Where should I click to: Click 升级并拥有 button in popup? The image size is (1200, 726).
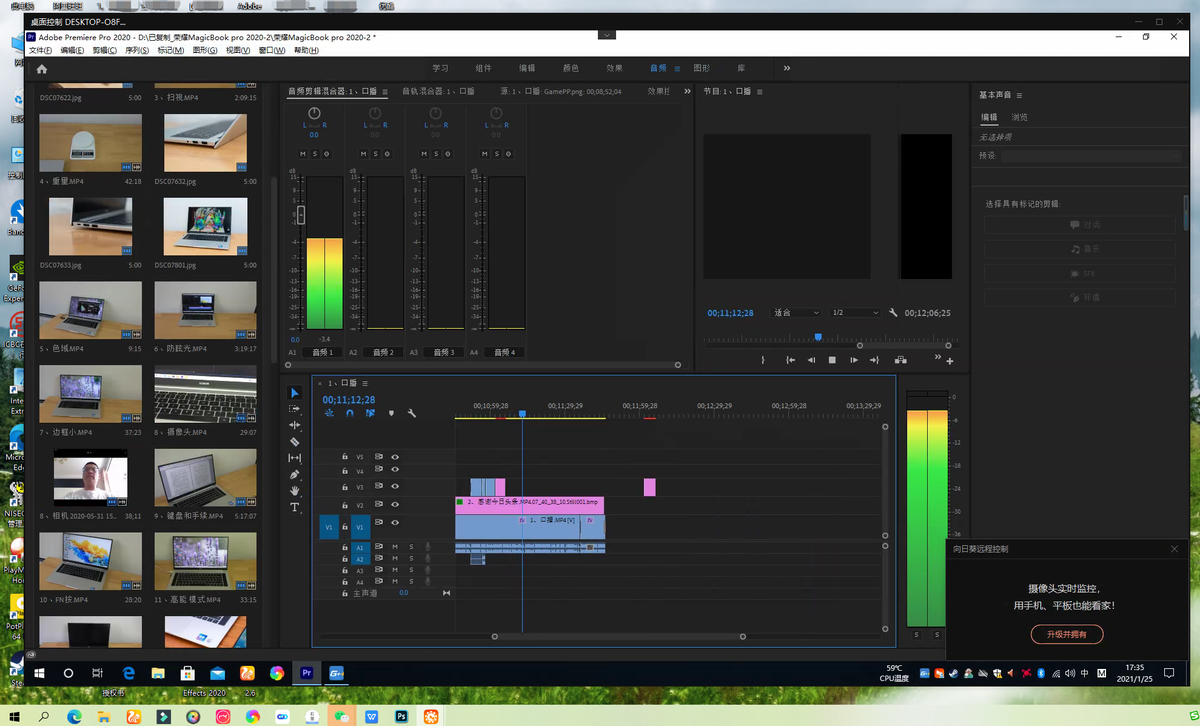pos(1067,634)
